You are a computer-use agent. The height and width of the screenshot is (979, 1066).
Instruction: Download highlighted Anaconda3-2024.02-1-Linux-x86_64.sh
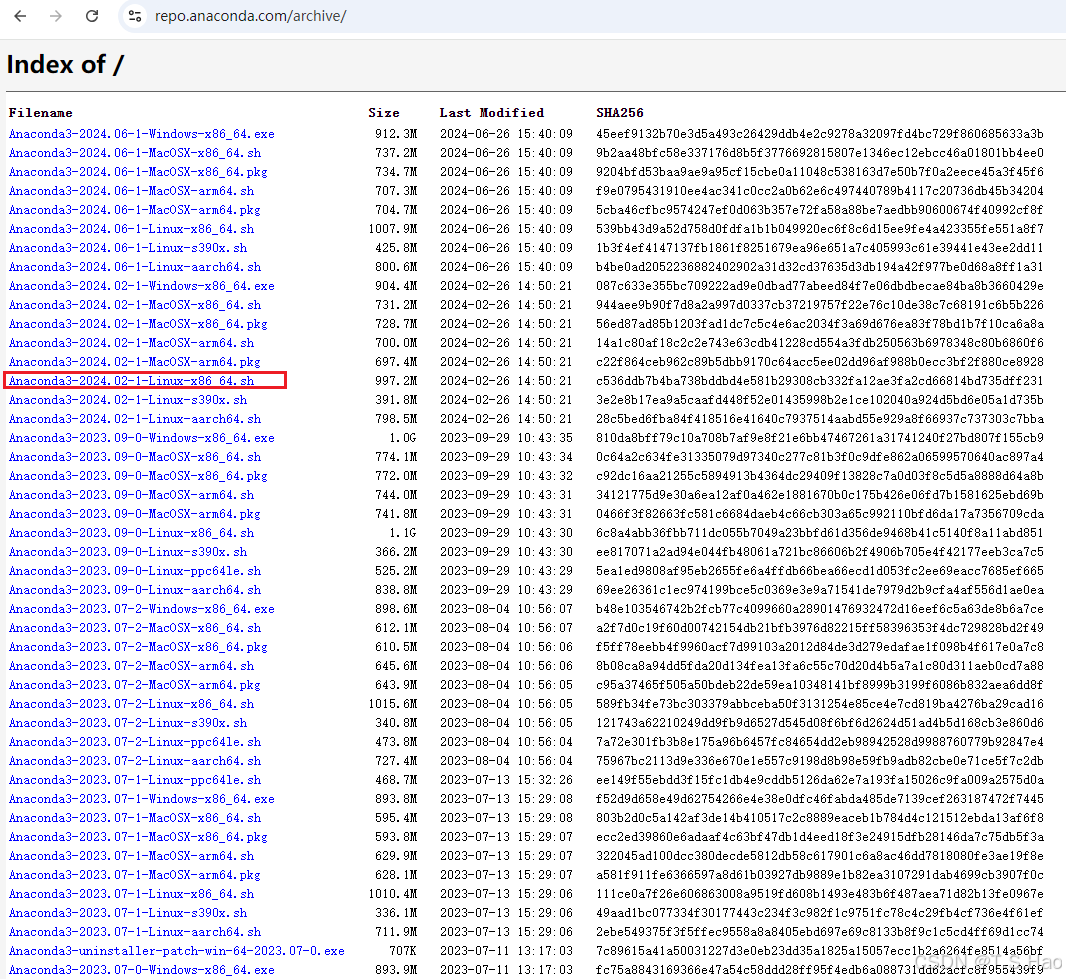pyautogui.click(x=131, y=381)
